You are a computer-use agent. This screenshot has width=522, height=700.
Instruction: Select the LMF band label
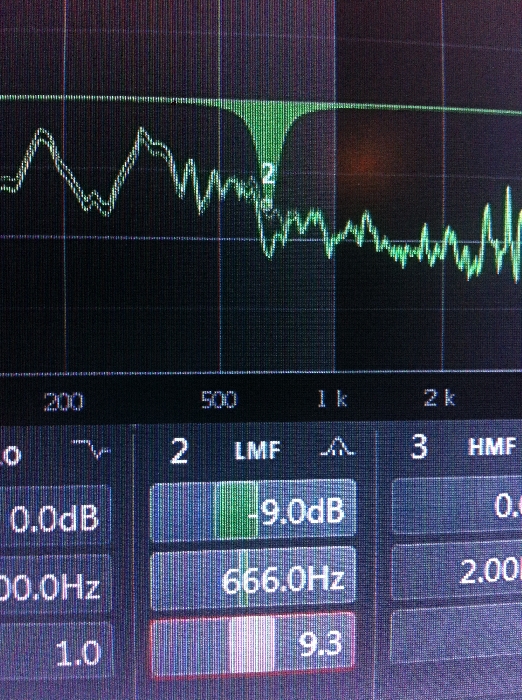(x=258, y=450)
